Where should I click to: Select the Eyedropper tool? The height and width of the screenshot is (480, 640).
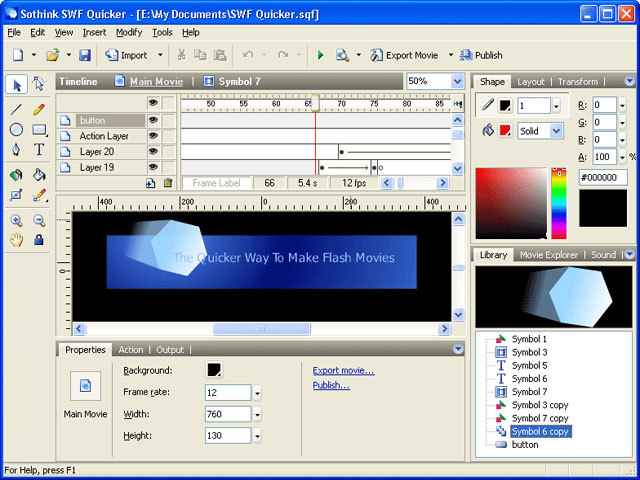tap(39, 196)
